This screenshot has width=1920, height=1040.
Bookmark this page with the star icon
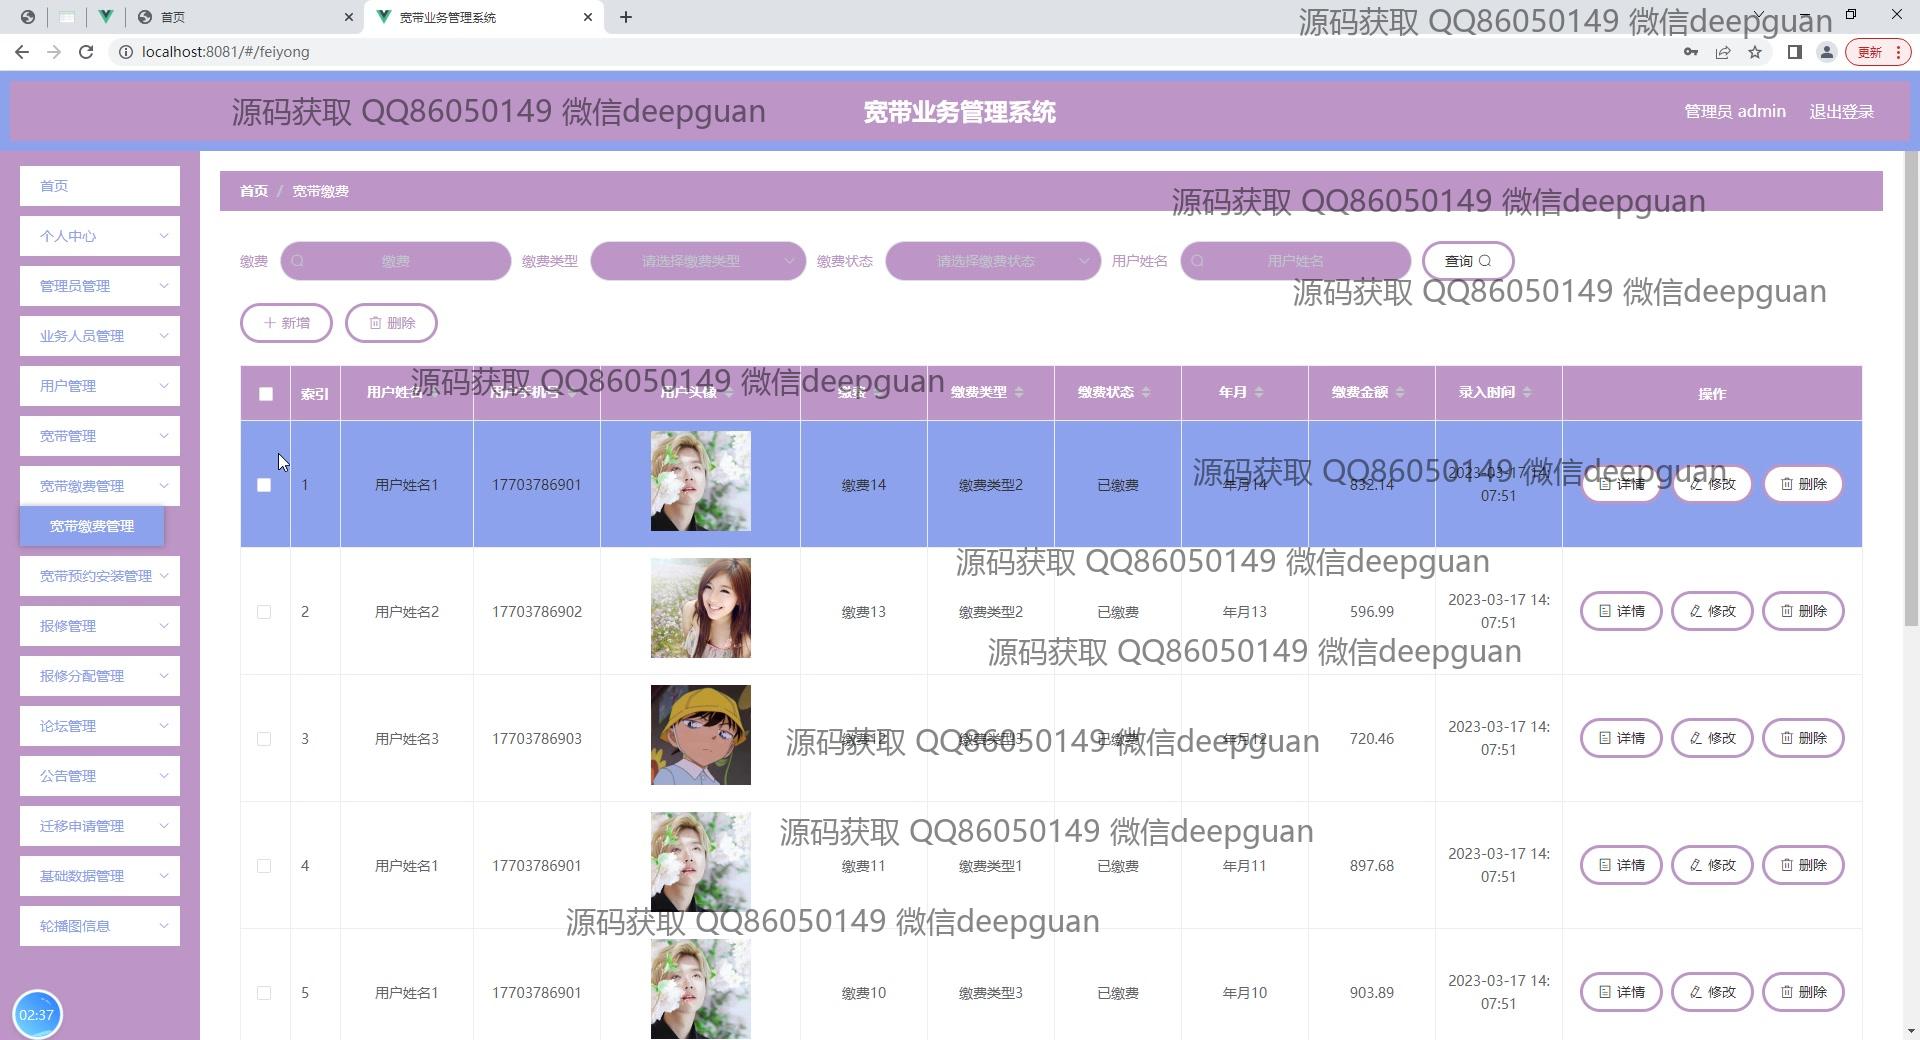1755,52
